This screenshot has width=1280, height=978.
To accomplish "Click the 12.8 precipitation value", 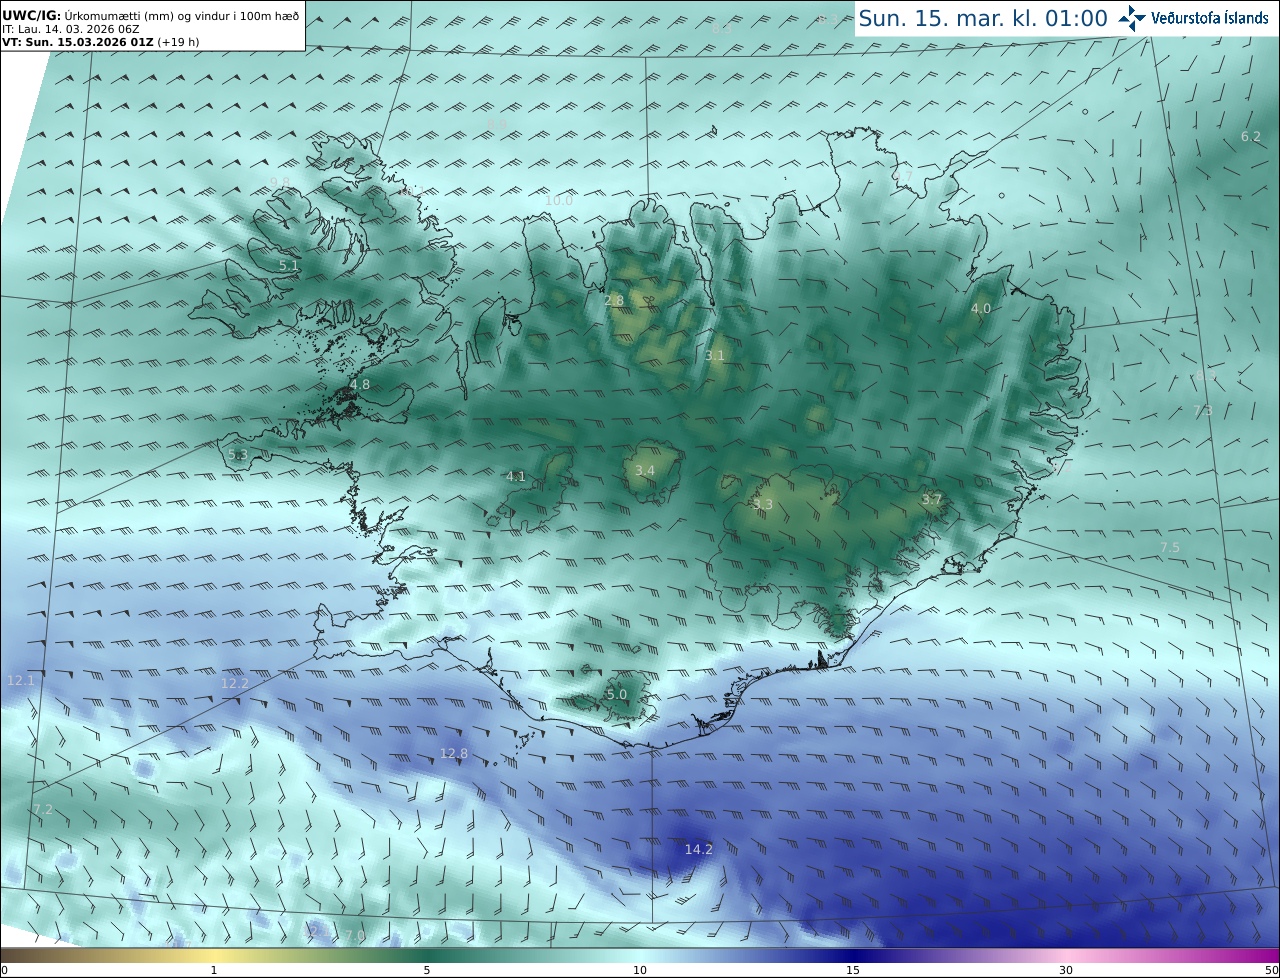I will point(454,753).
